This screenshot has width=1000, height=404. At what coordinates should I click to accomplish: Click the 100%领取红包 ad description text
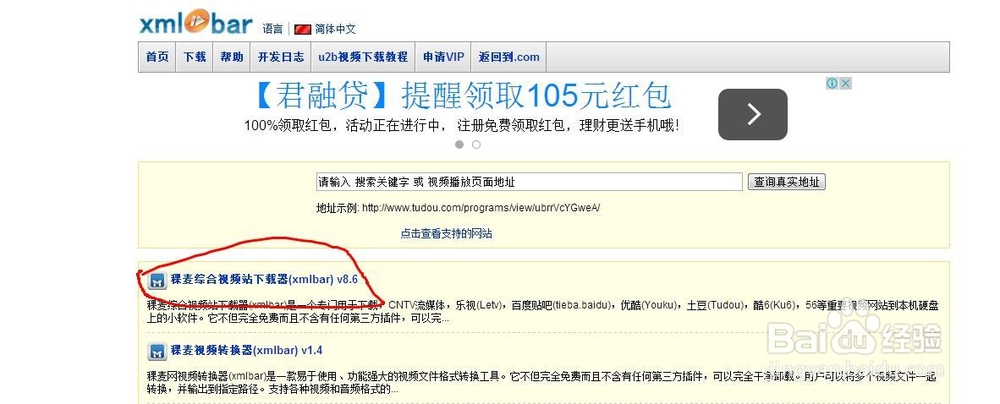point(462,126)
